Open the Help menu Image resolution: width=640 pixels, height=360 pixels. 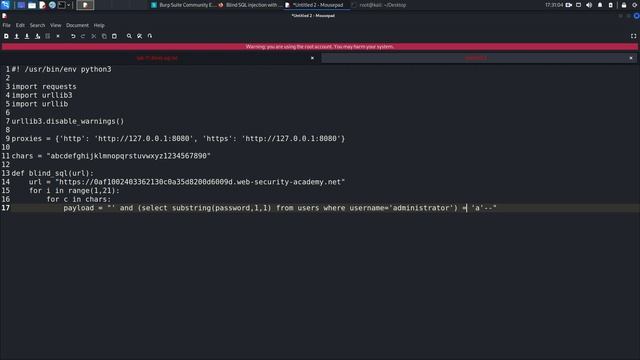[99, 25]
